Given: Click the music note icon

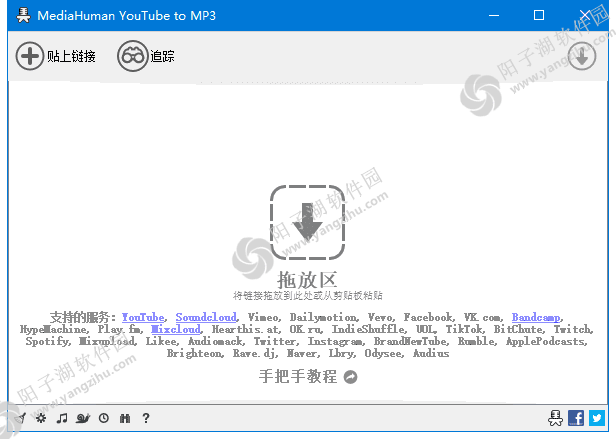Looking at the screenshot, I should [62, 418].
